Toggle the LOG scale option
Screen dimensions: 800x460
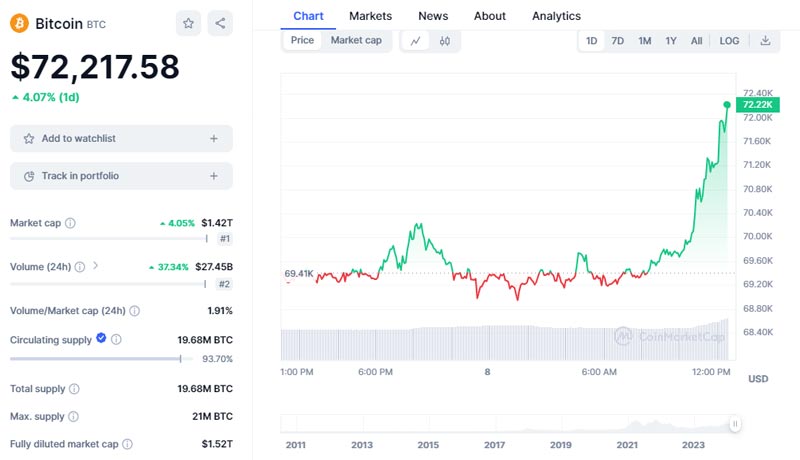pyautogui.click(x=729, y=41)
